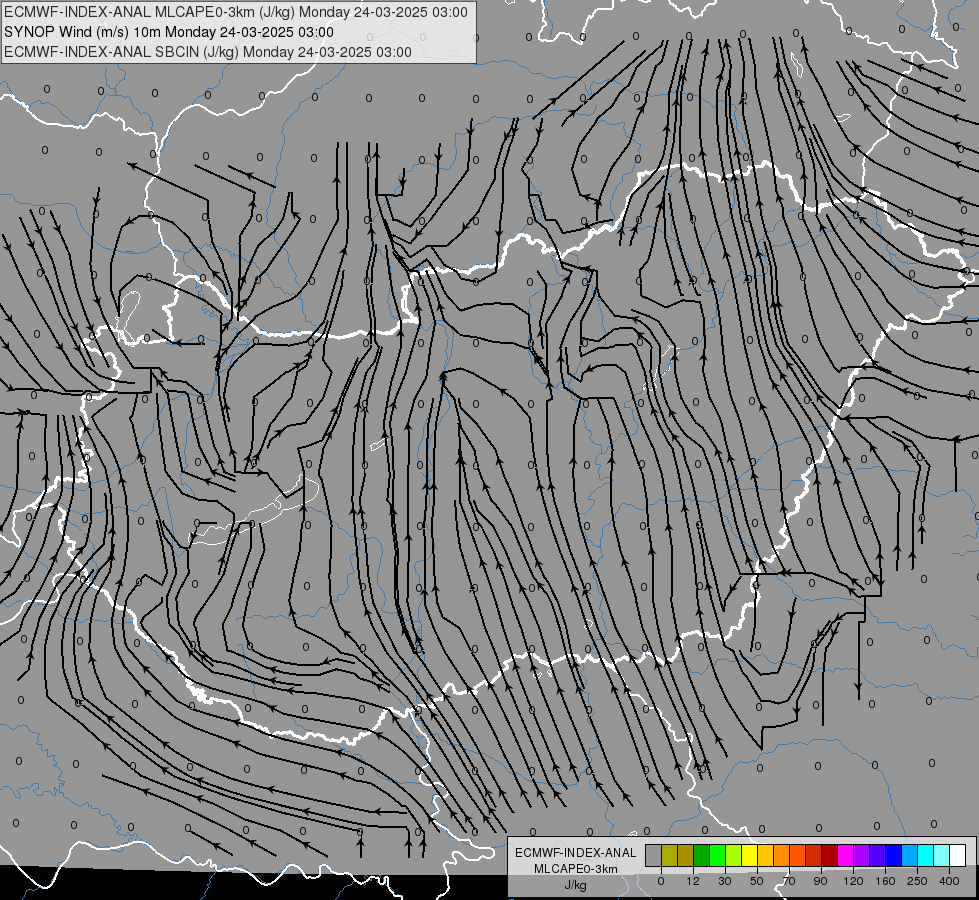Click the SBCIN title line in header
The image size is (979, 900).
point(208,52)
